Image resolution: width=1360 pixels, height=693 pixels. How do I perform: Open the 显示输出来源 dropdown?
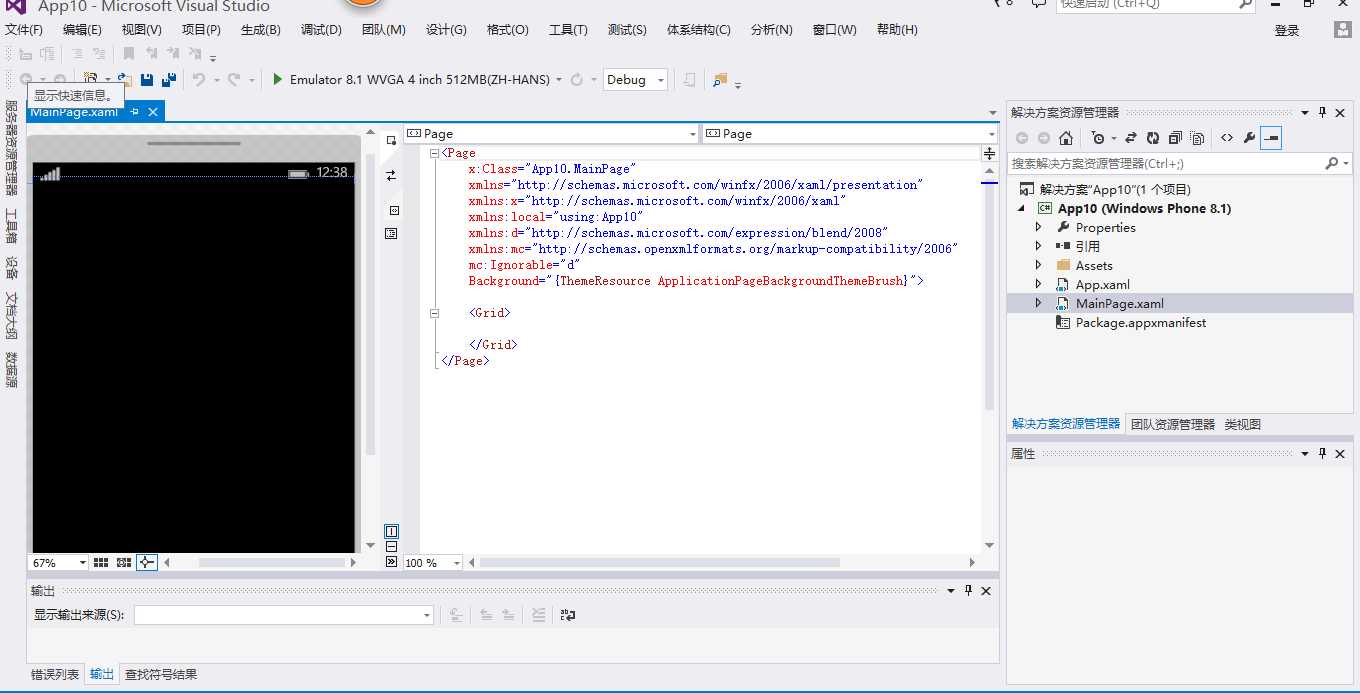point(427,615)
